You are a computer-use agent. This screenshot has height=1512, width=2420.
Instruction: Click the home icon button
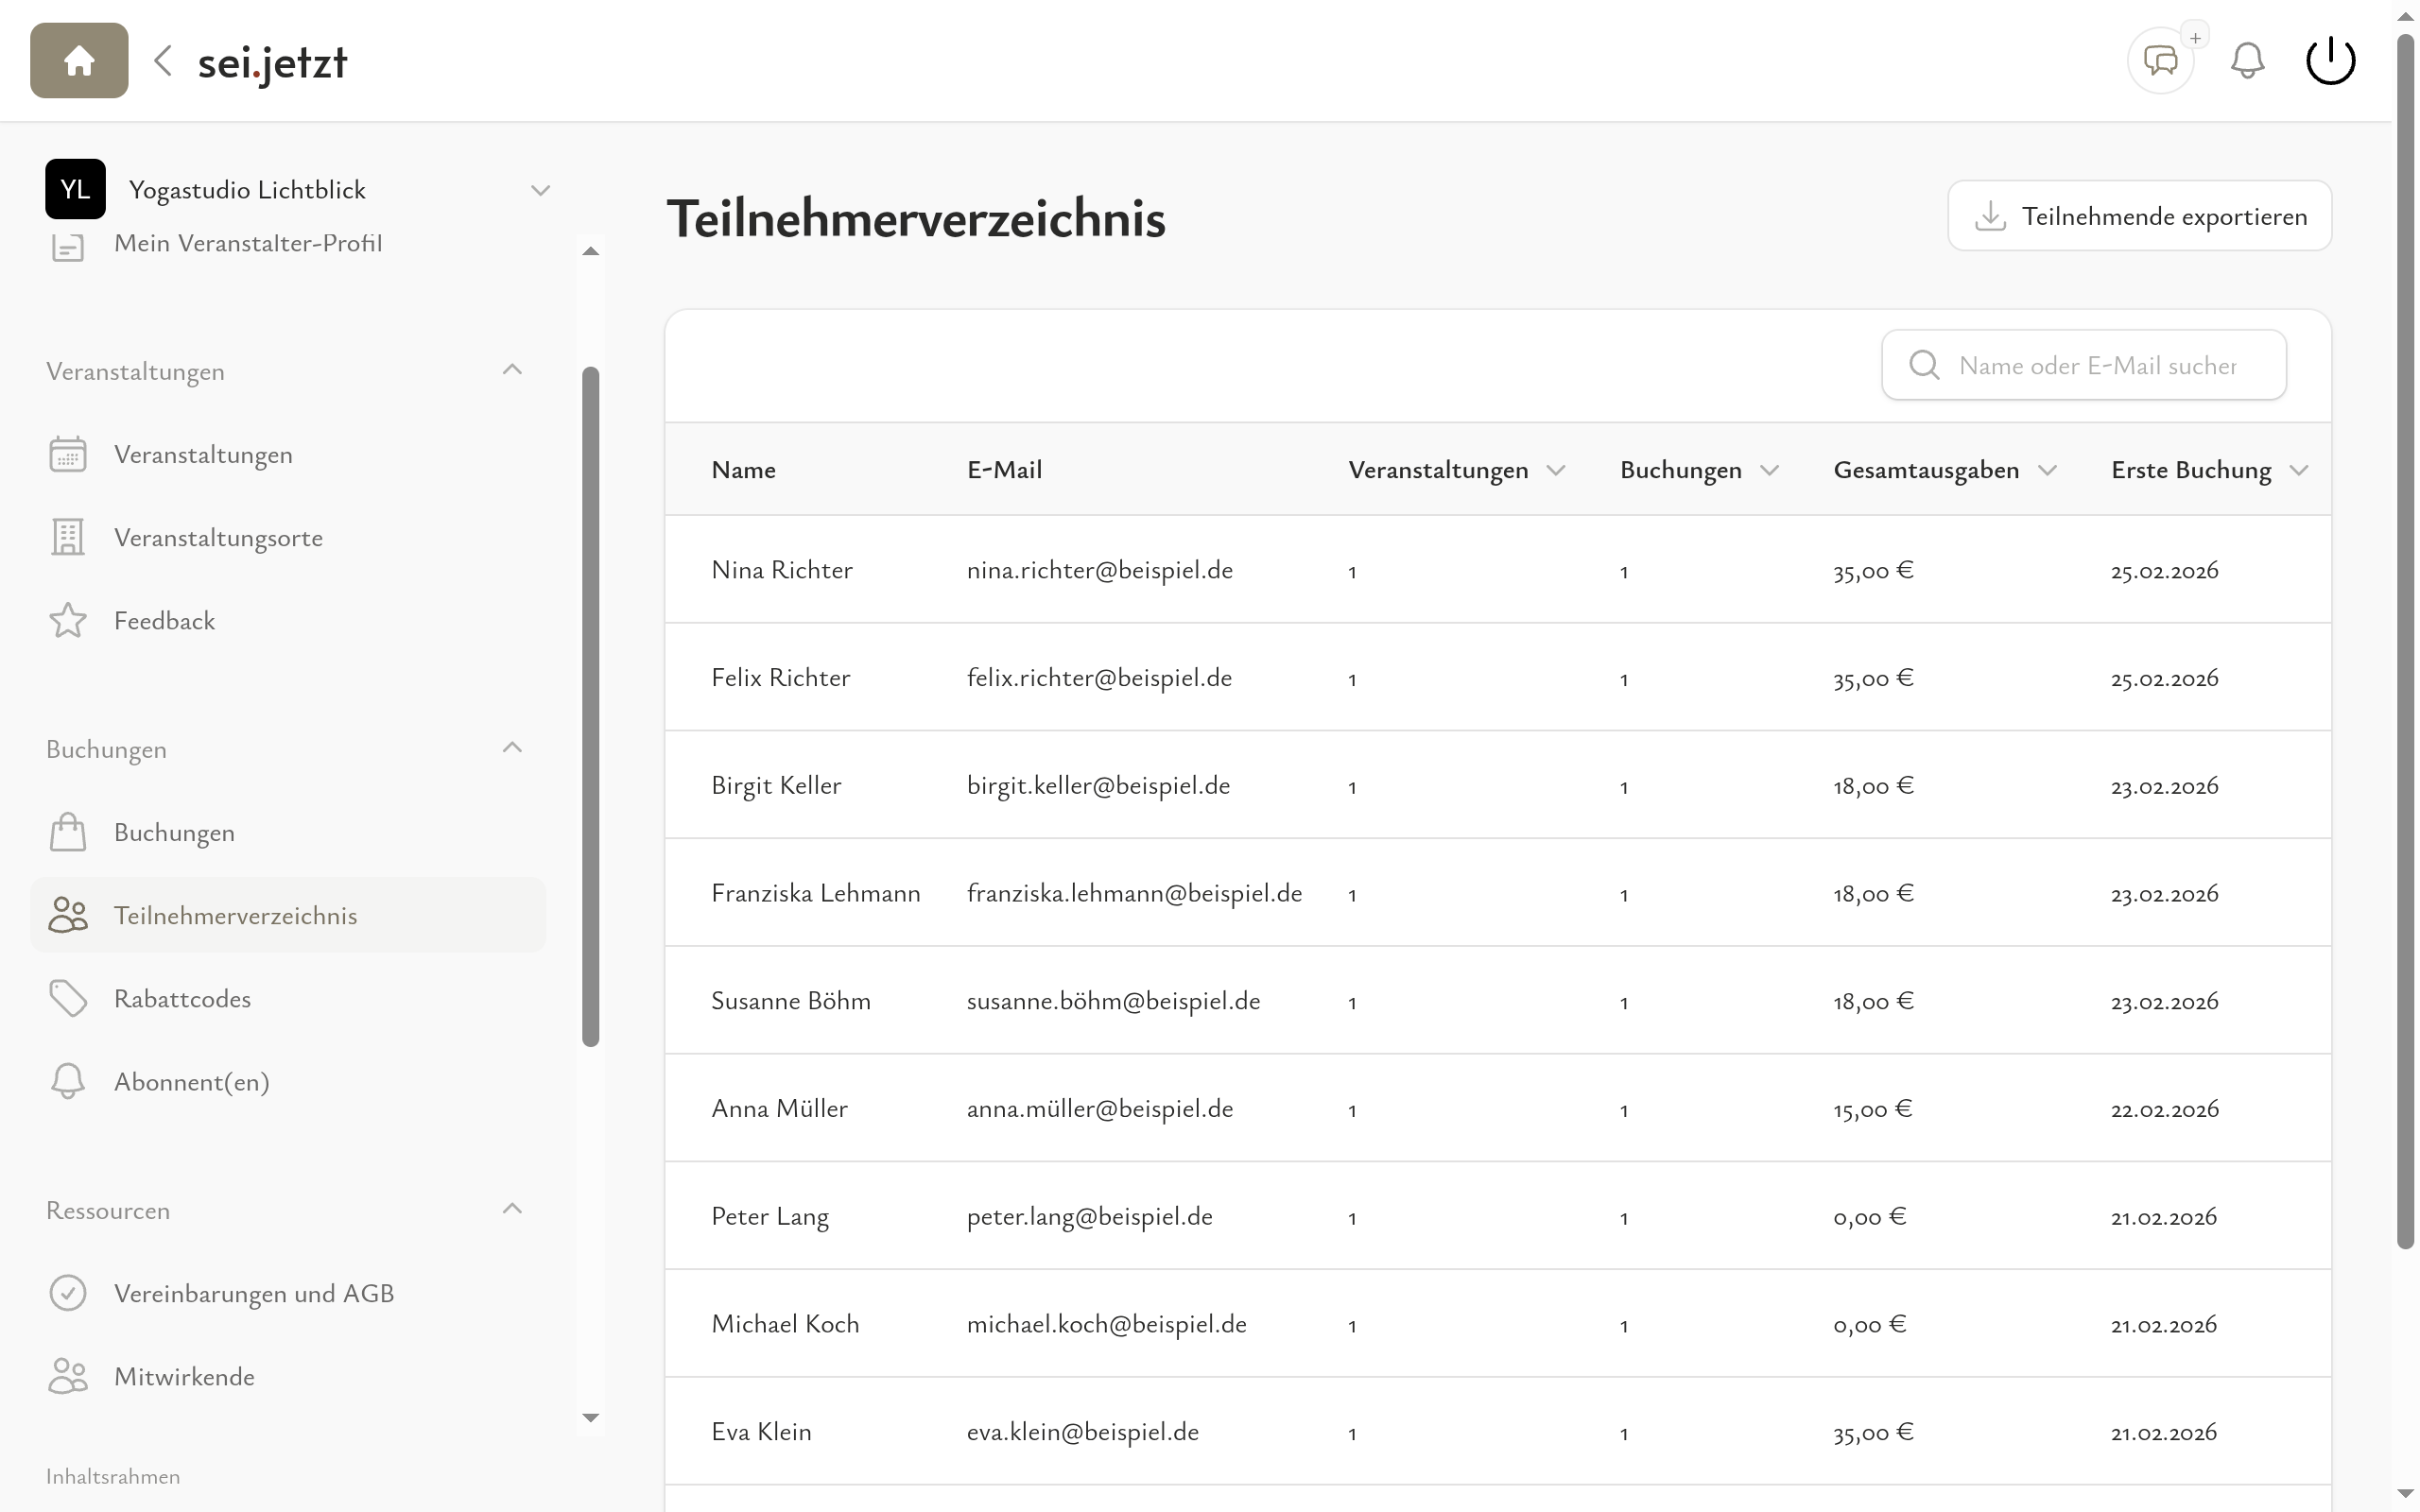tap(79, 61)
